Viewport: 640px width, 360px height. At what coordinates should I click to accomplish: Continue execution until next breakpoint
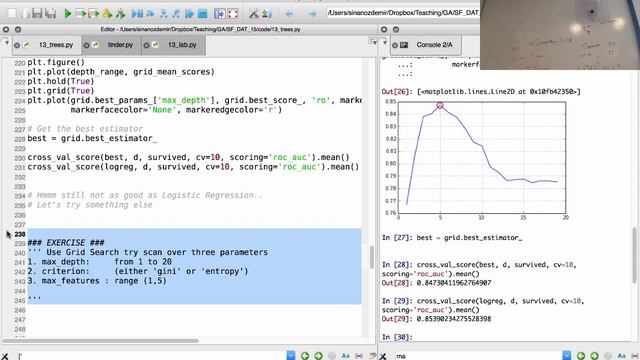click(x=189, y=13)
